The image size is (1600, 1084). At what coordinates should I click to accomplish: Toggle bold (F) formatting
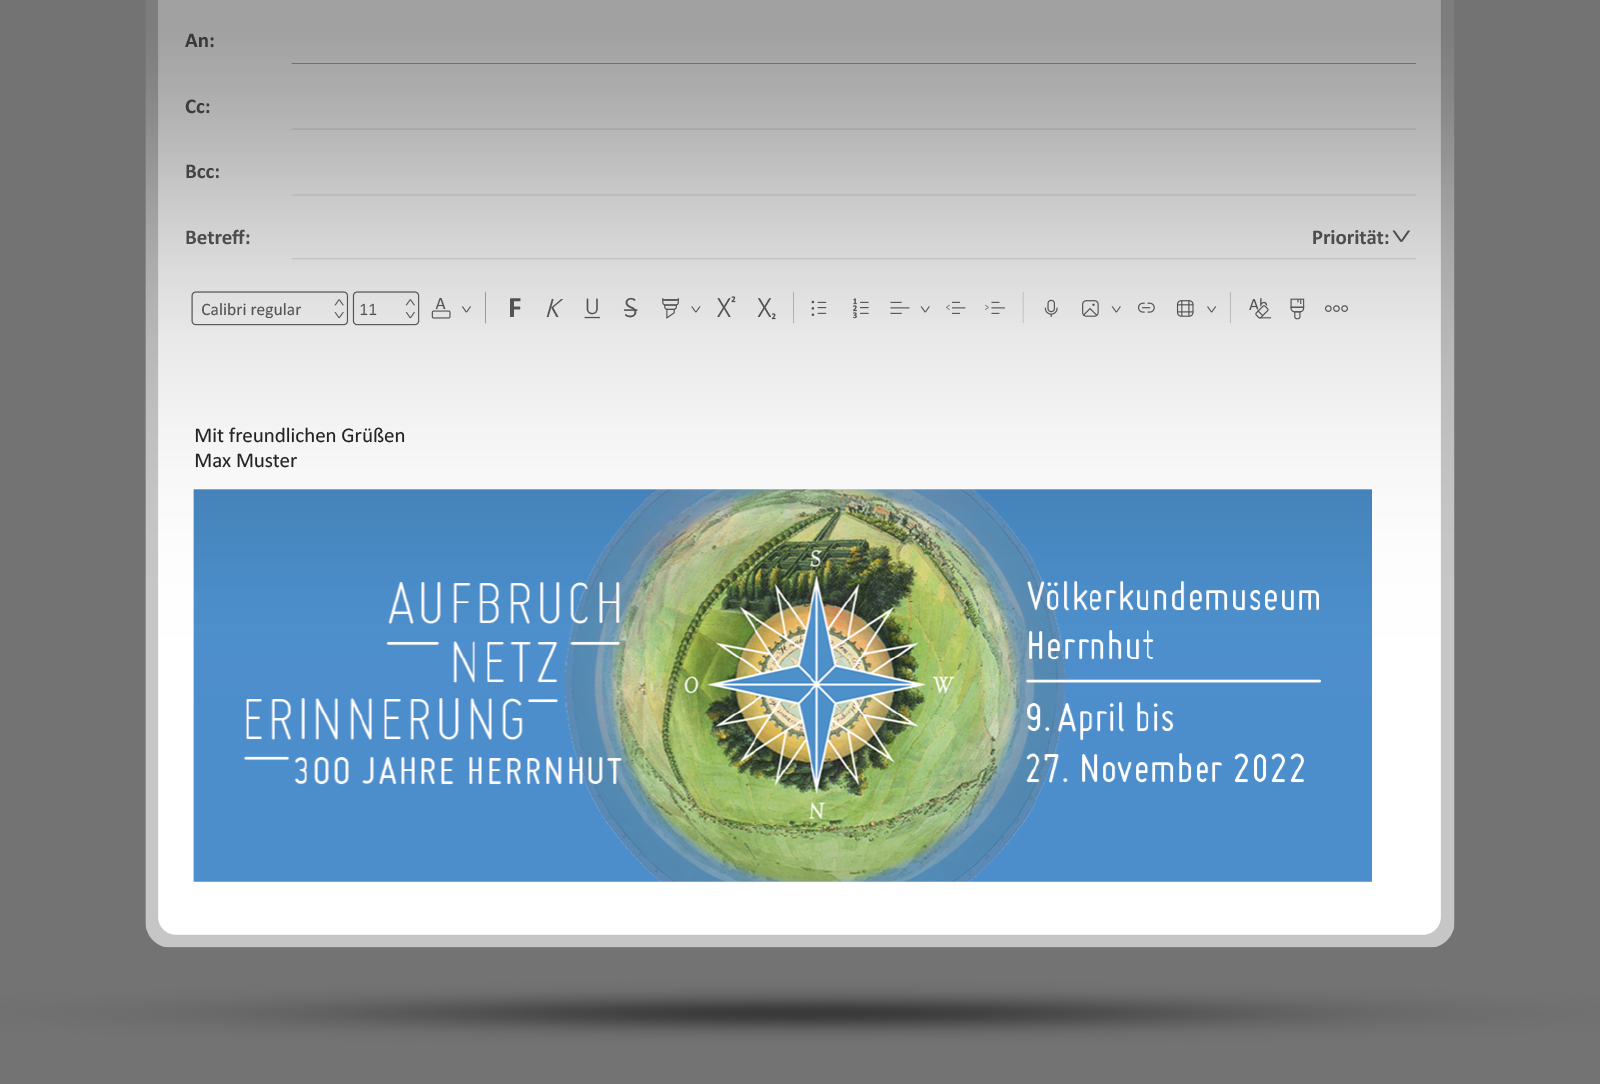tap(514, 308)
